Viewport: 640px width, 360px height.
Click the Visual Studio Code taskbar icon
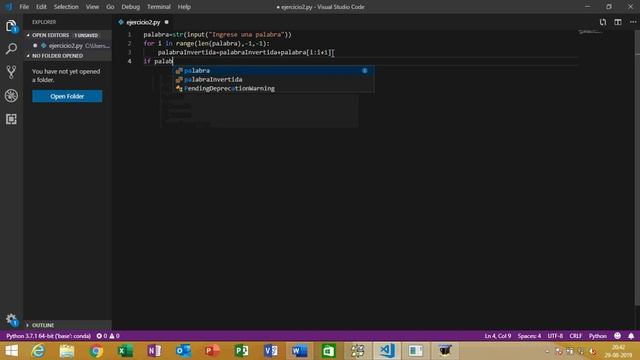pos(387,351)
